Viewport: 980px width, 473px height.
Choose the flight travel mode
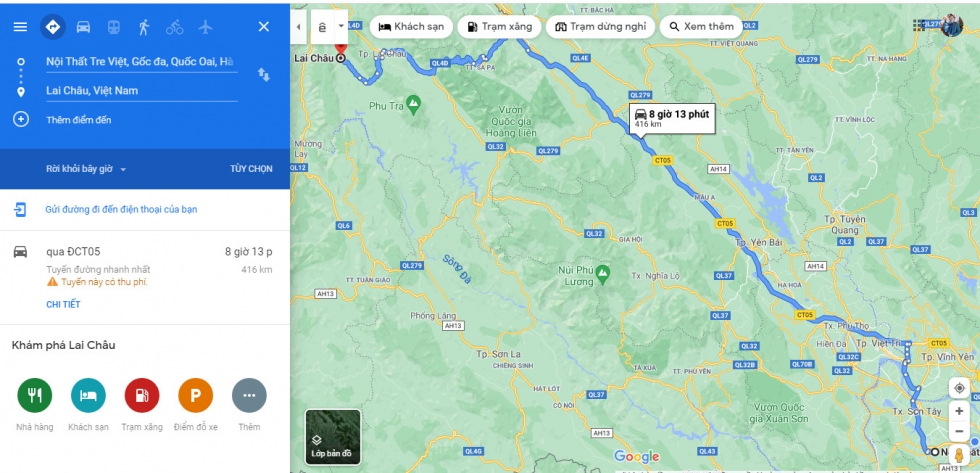coord(206,27)
